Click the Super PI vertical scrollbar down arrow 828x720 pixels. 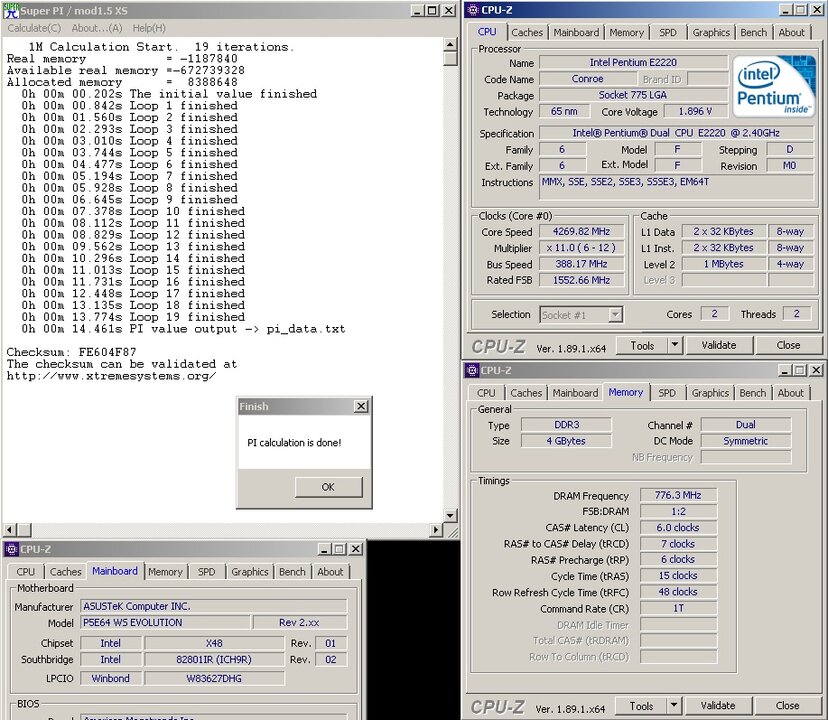point(450,516)
